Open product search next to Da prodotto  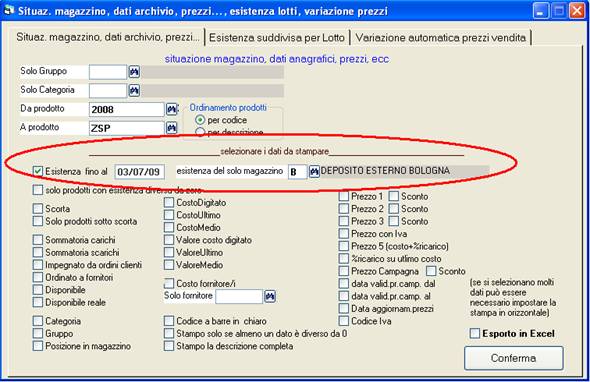[x=172, y=110]
